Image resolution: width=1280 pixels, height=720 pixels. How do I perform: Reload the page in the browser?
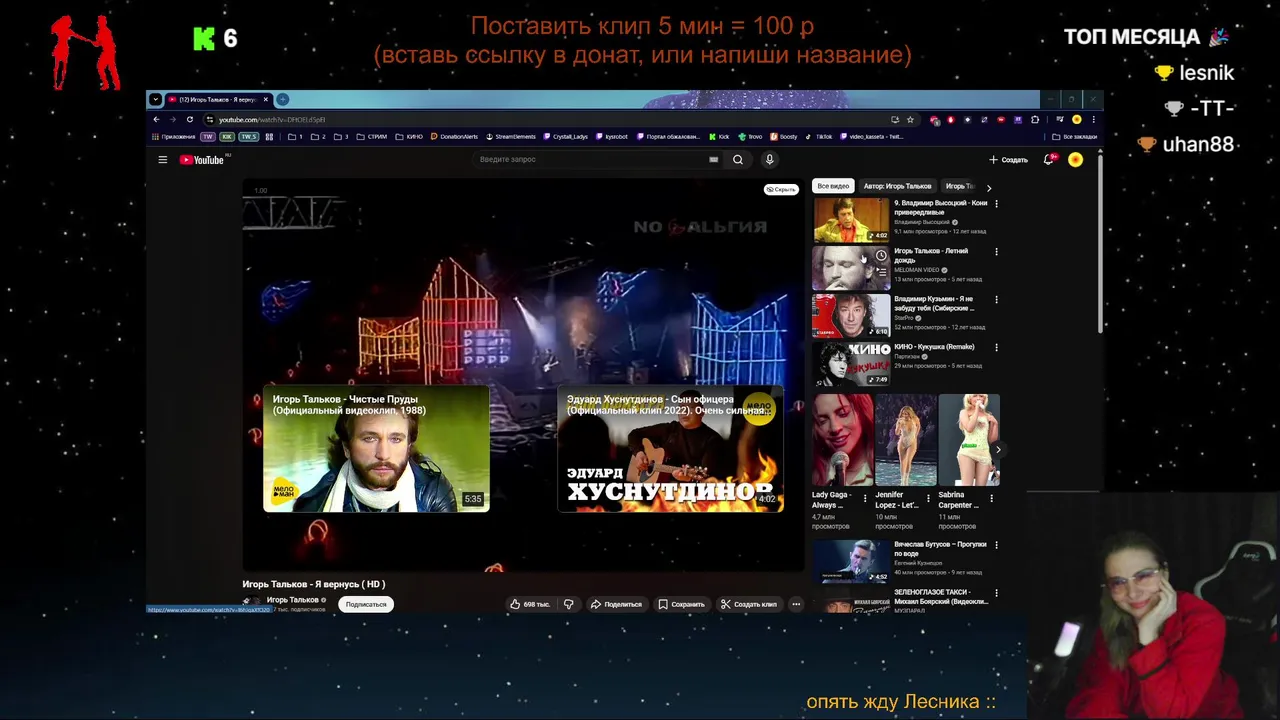190,119
